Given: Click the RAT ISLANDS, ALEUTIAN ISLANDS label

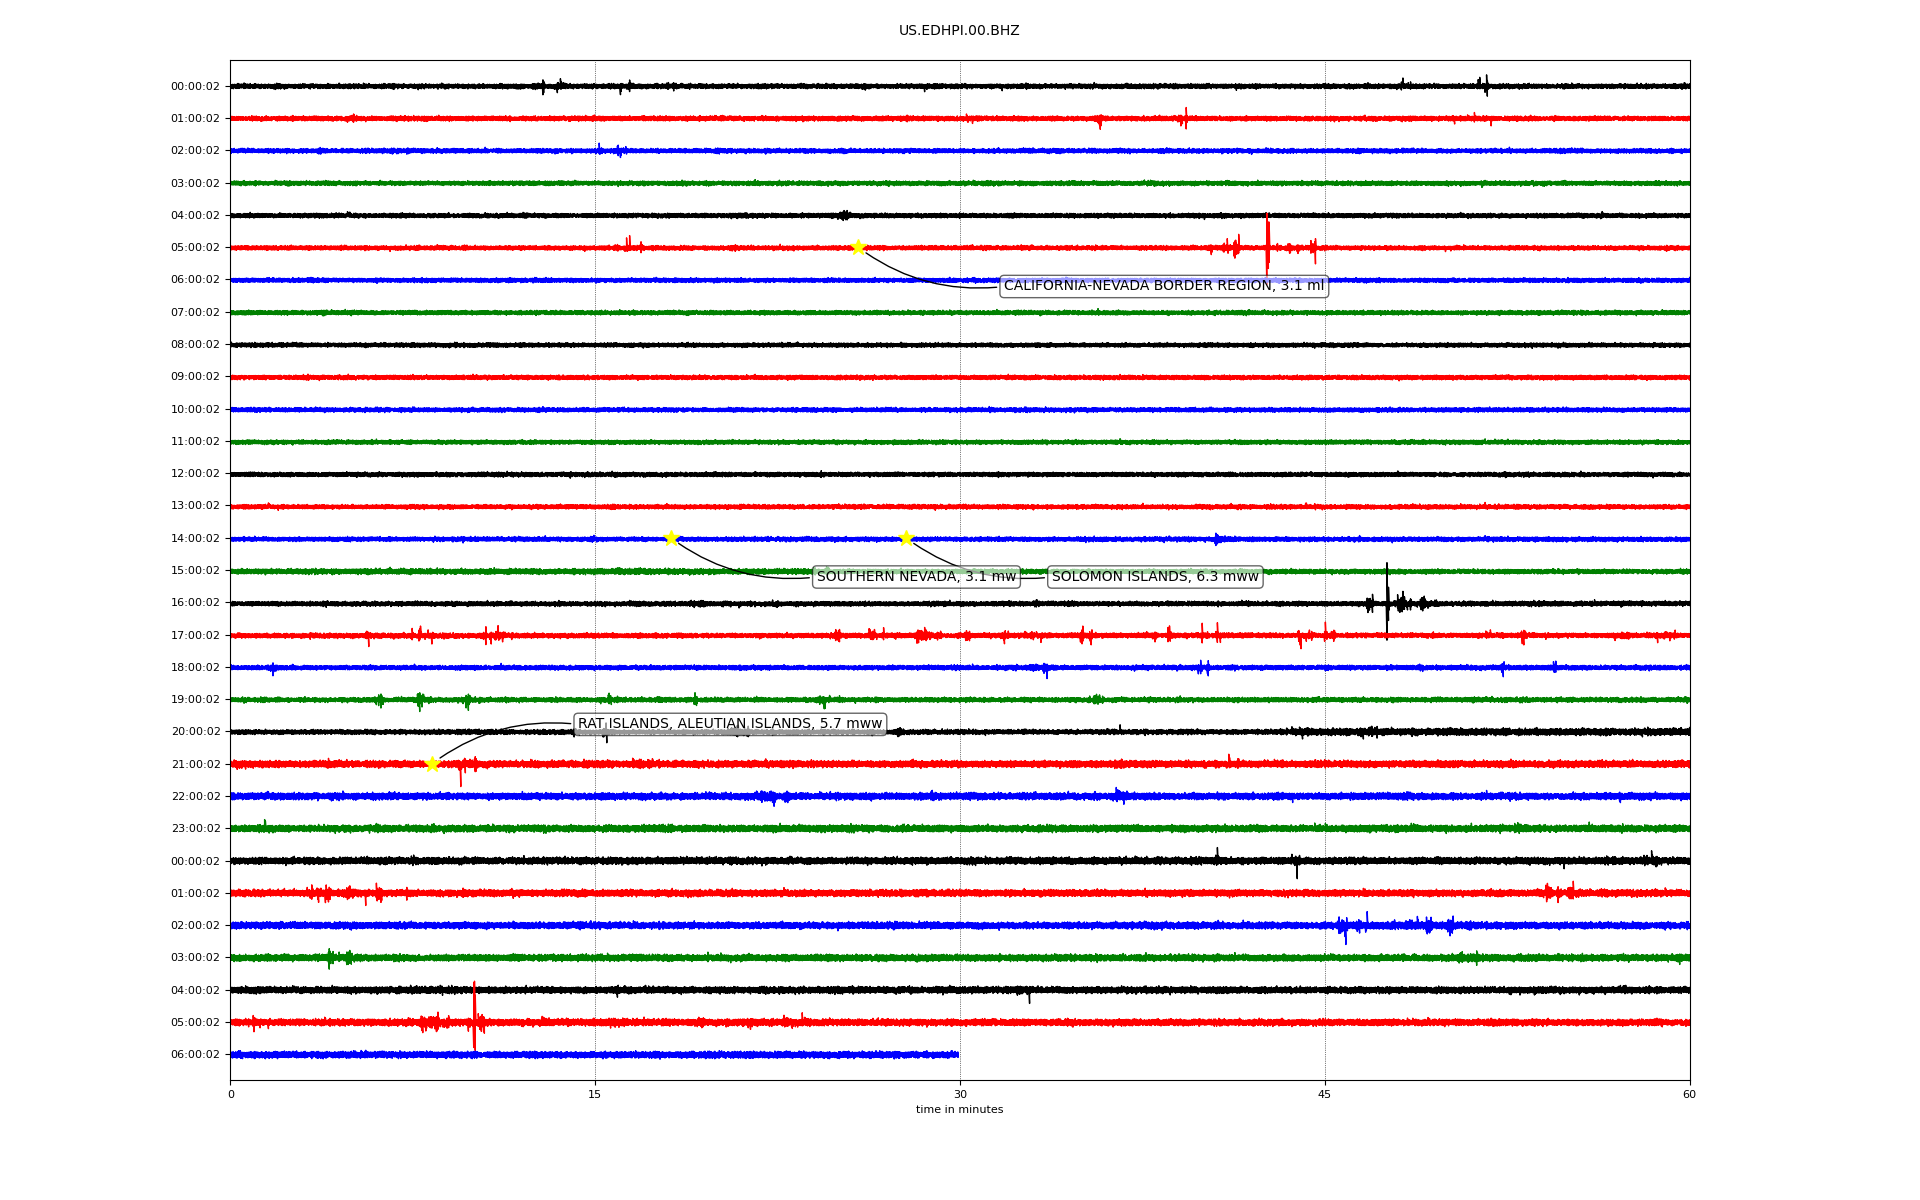Looking at the screenshot, I should 730,724.
